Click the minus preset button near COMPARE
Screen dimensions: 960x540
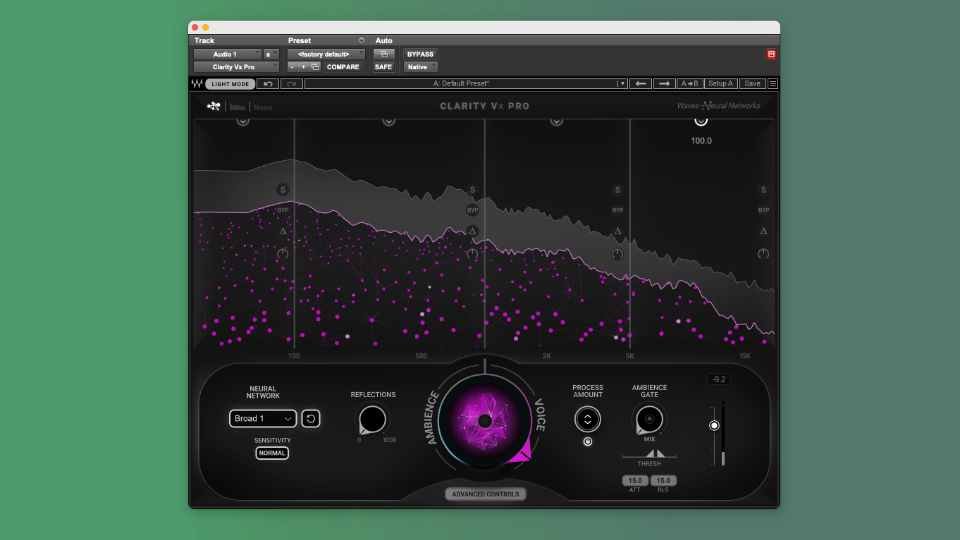(292, 67)
